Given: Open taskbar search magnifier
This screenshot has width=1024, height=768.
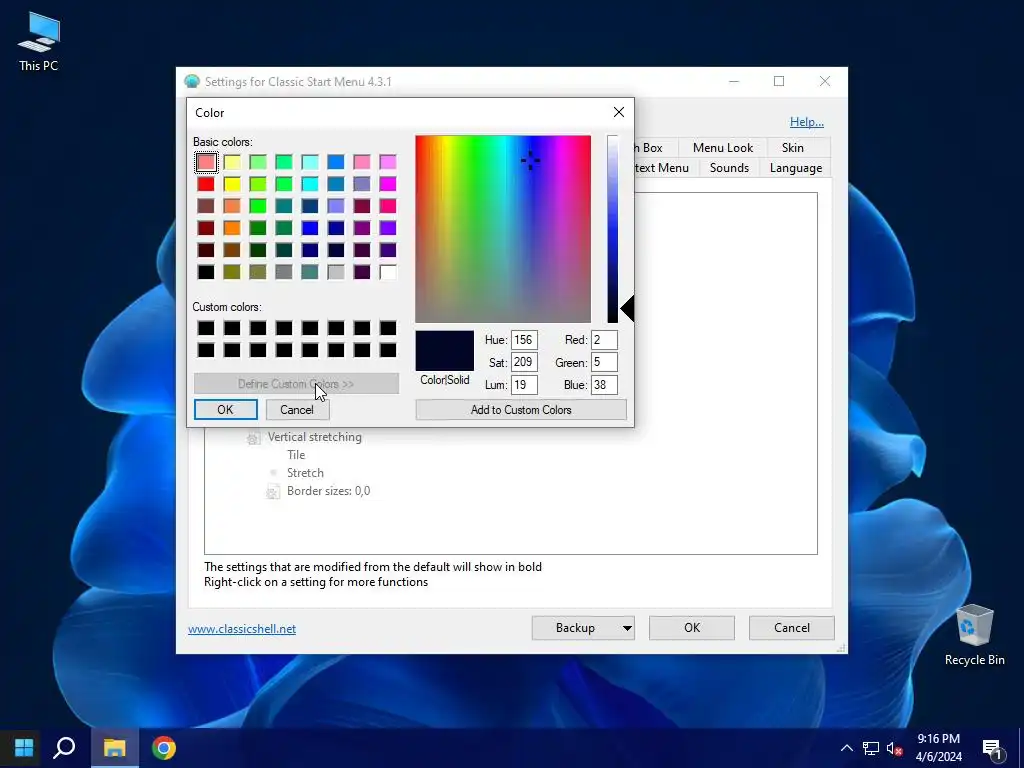Looking at the screenshot, I should (64, 748).
